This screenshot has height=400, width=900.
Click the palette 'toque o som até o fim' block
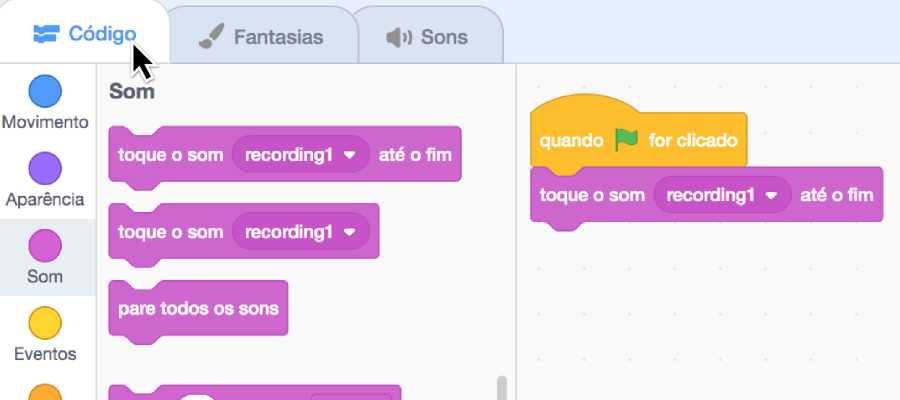[285, 156]
